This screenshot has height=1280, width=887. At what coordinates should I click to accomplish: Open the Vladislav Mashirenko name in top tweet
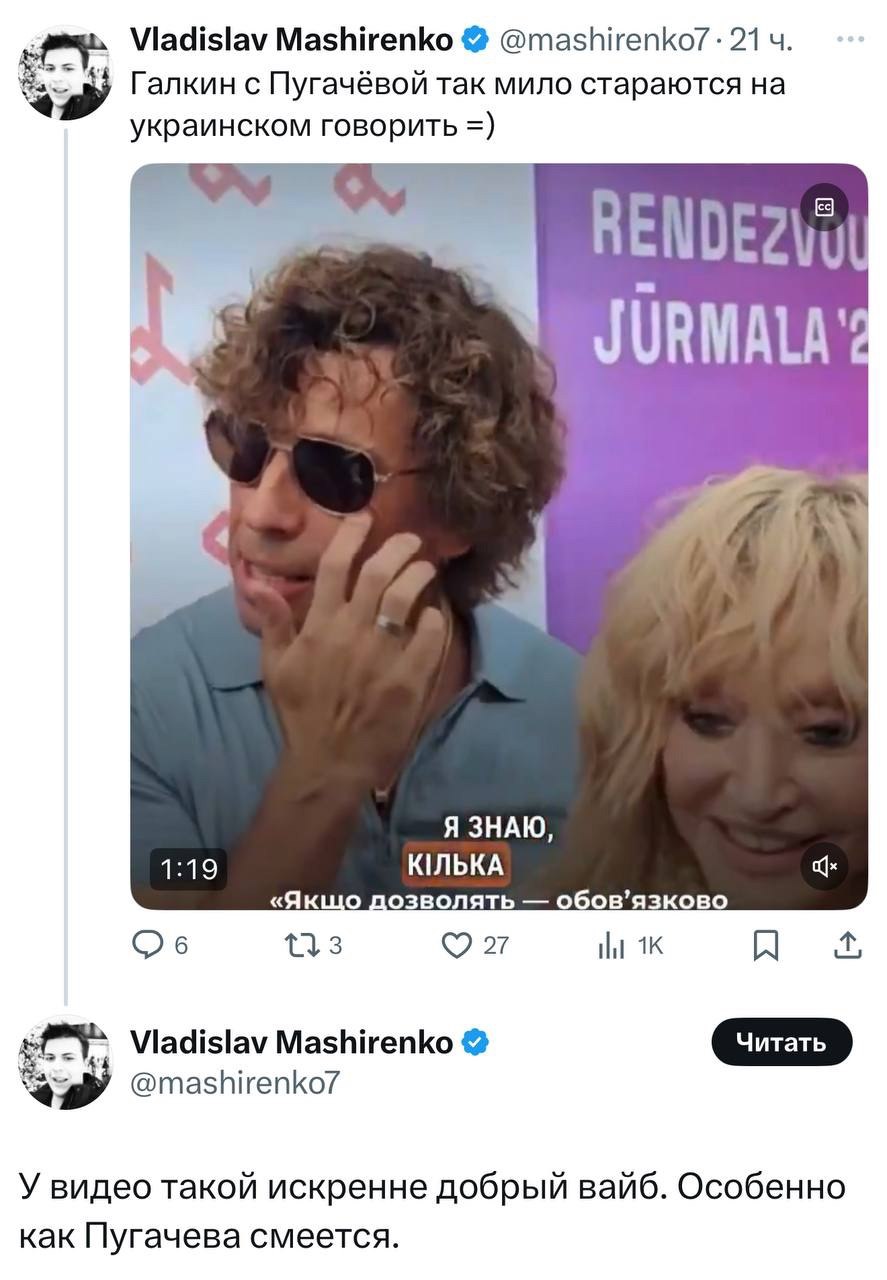pos(292,40)
